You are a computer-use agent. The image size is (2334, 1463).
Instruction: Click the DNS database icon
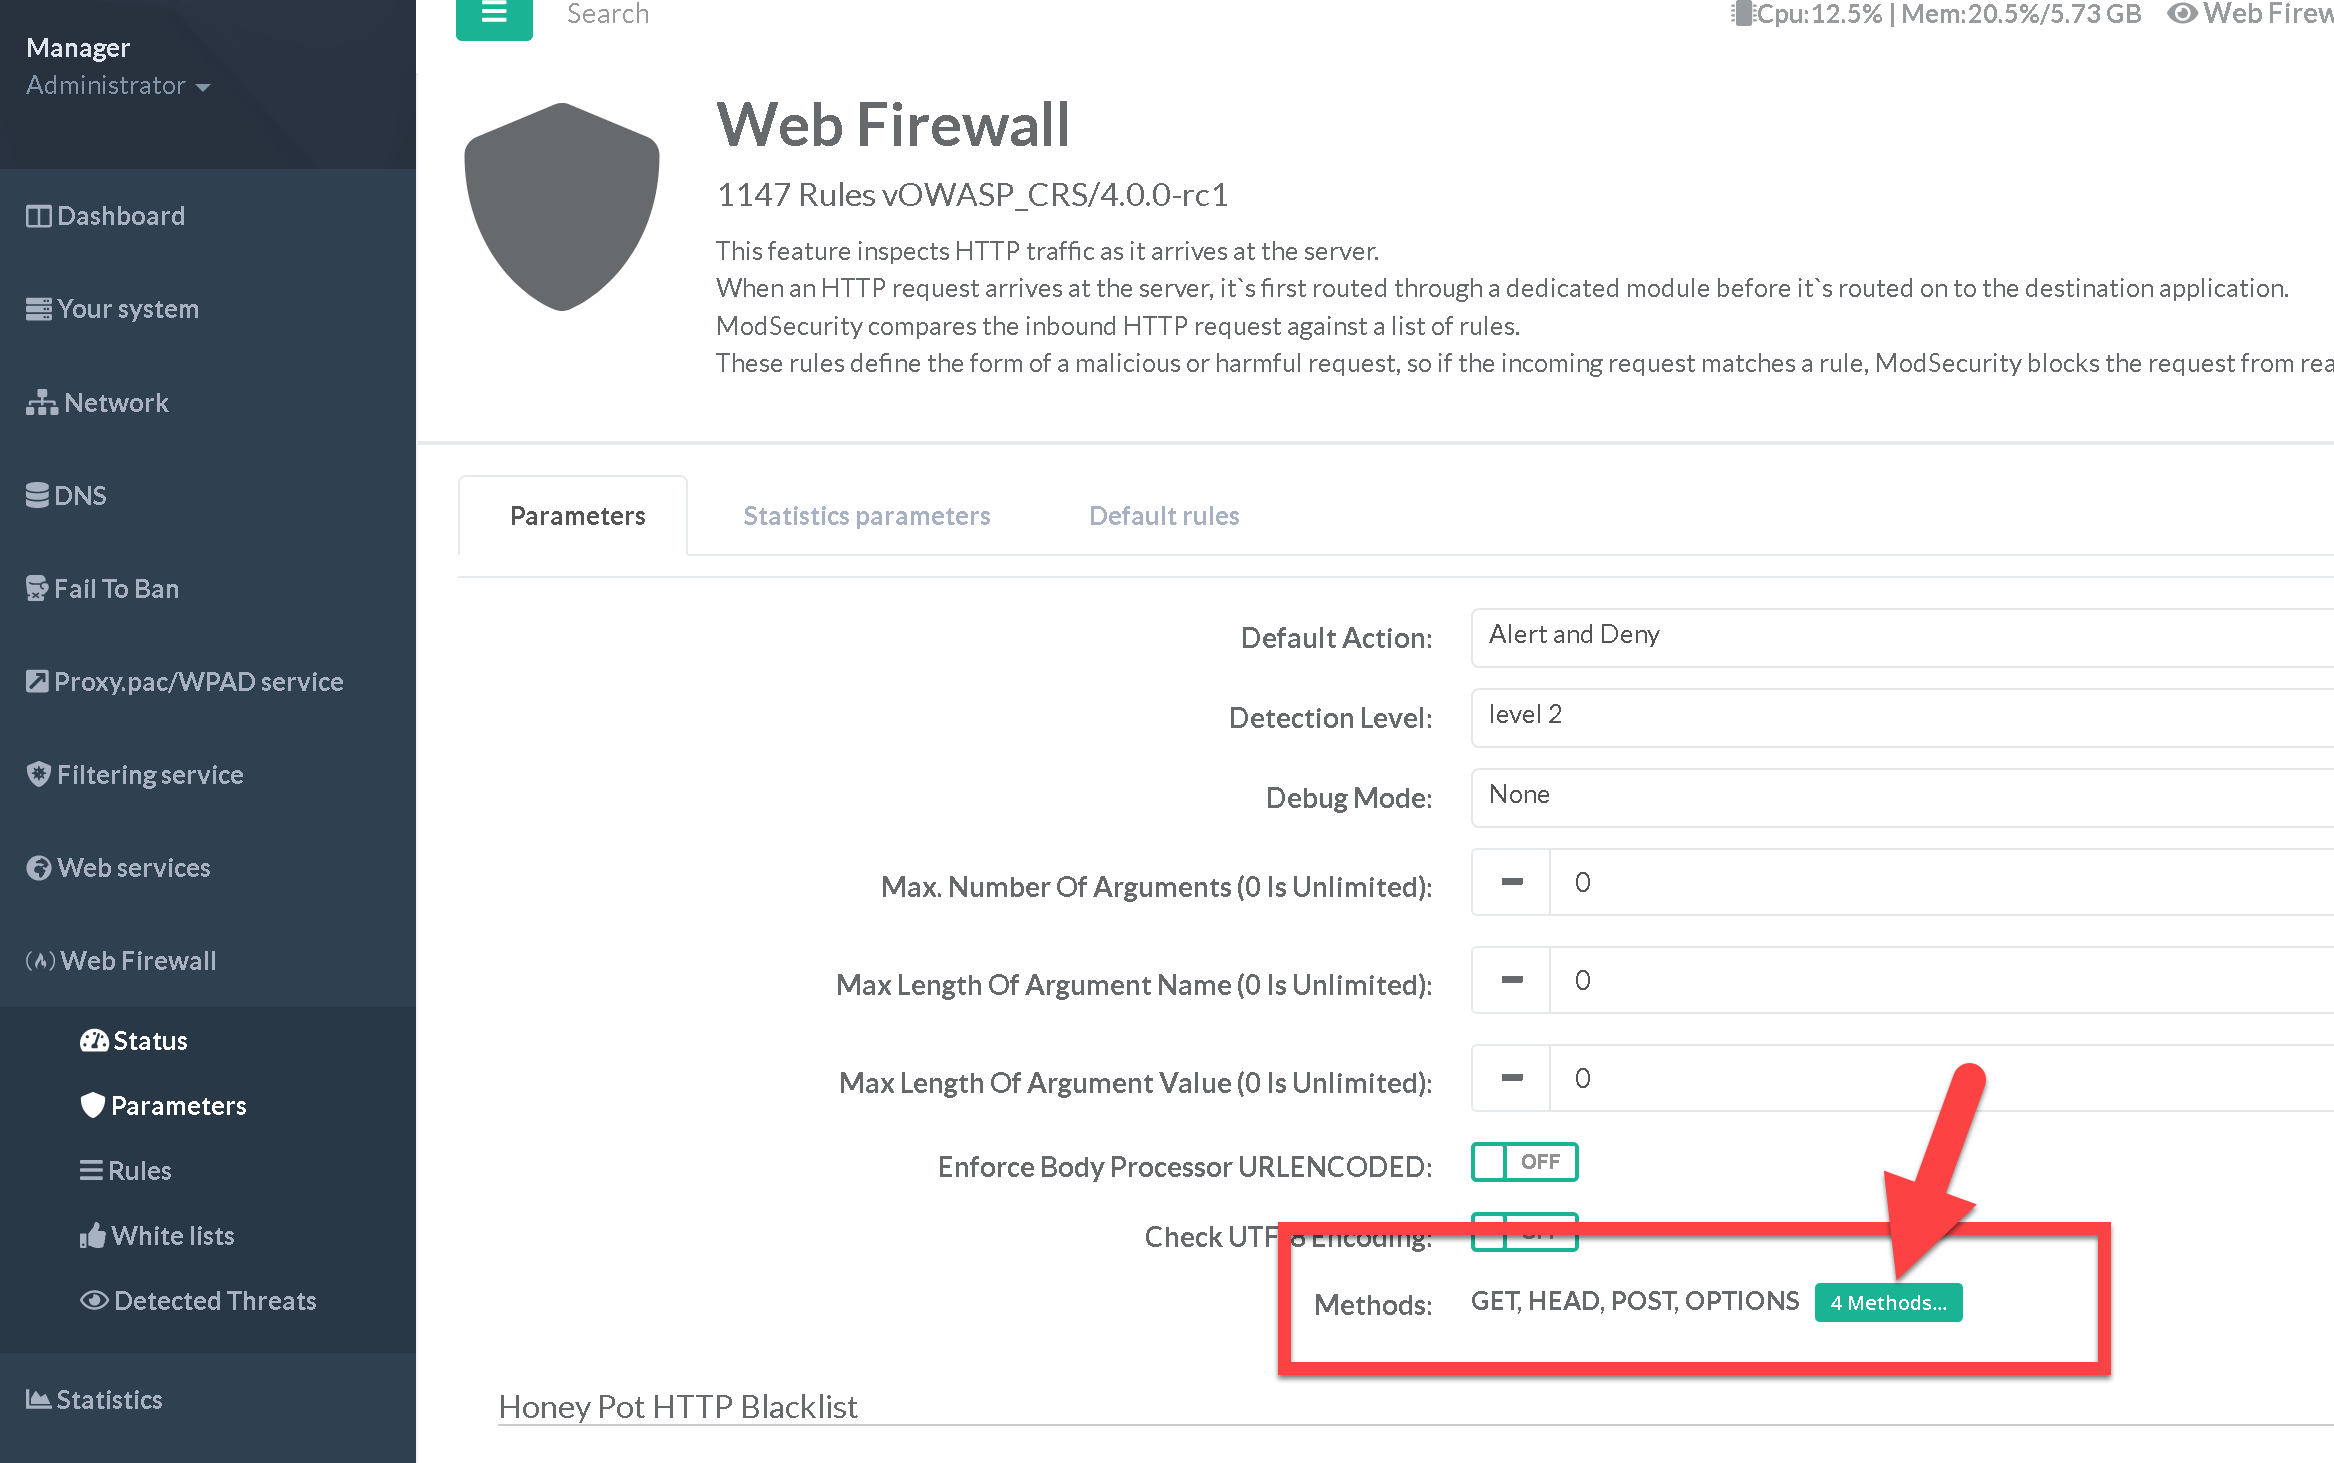[37, 496]
